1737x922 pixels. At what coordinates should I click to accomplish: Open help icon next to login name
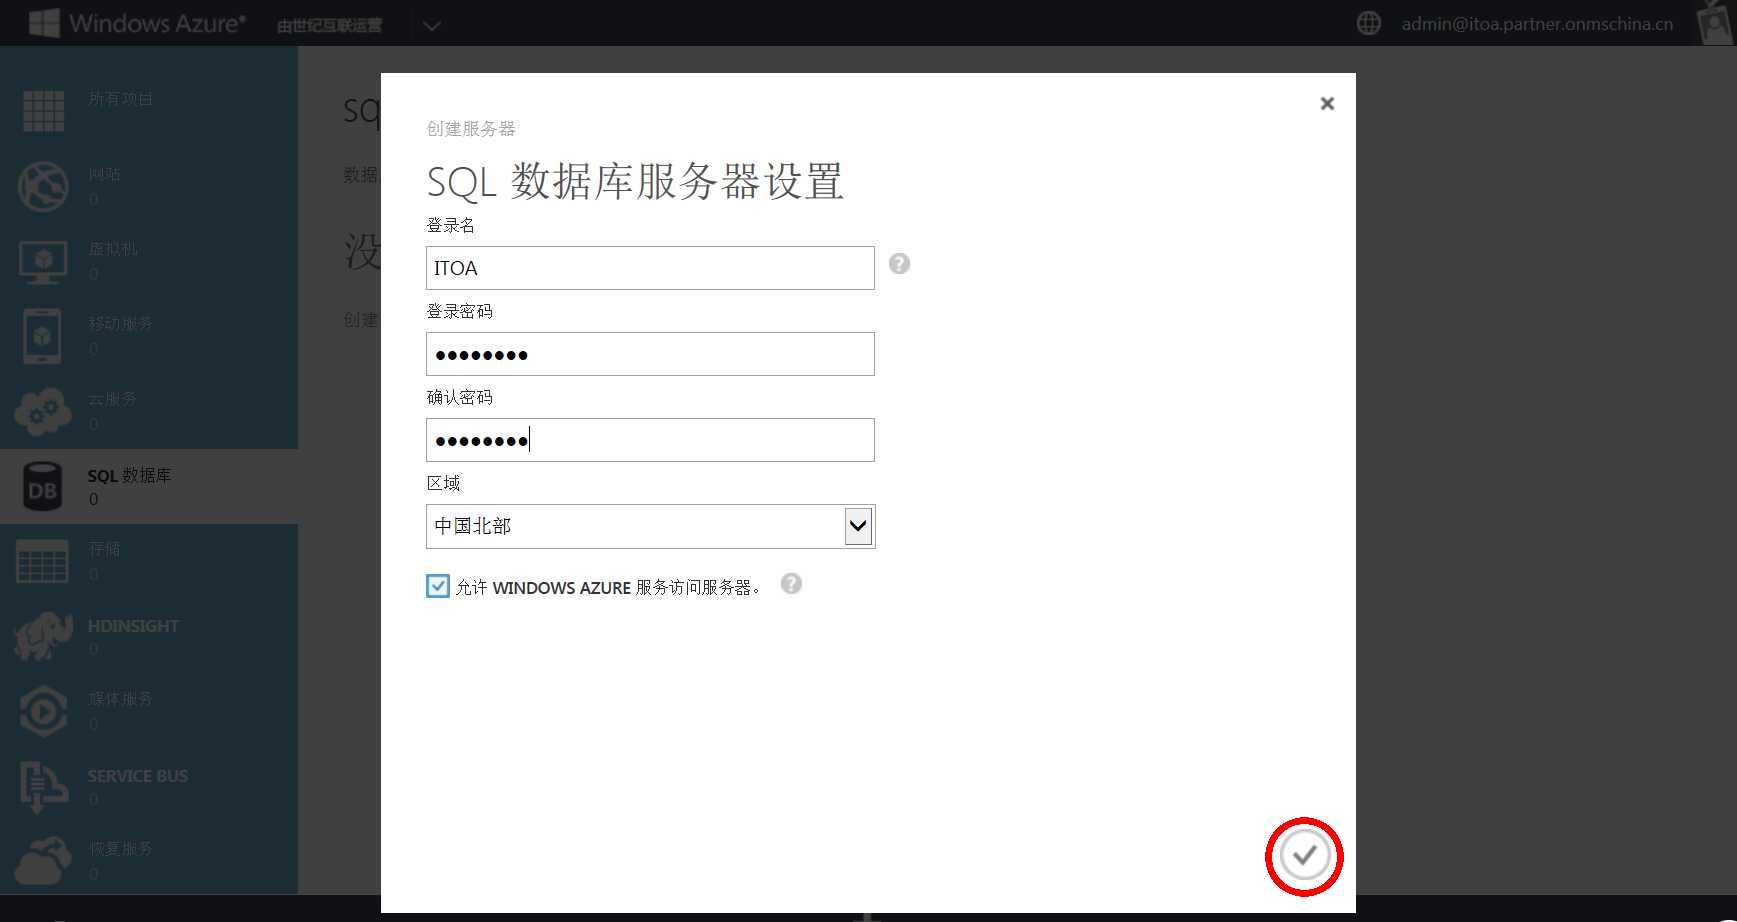pyautogui.click(x=899, y=263)
